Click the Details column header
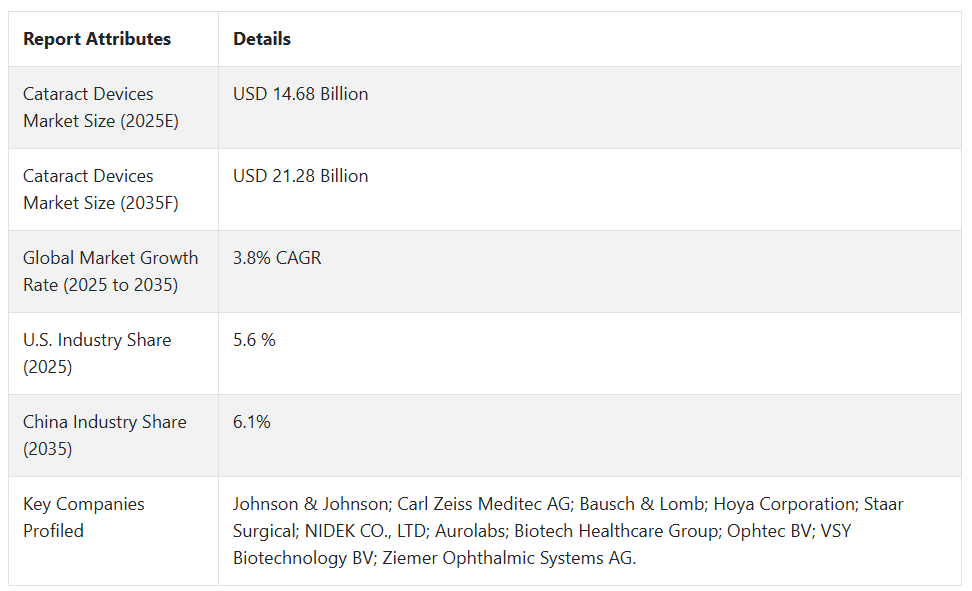 coord(262,39)
